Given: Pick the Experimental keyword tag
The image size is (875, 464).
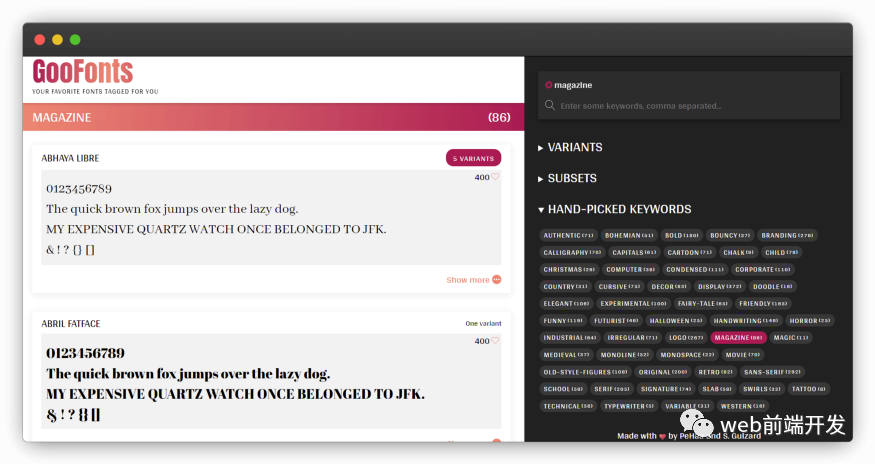Looking at the screenshot, I should pyautogui.click(x=633, y=303).
